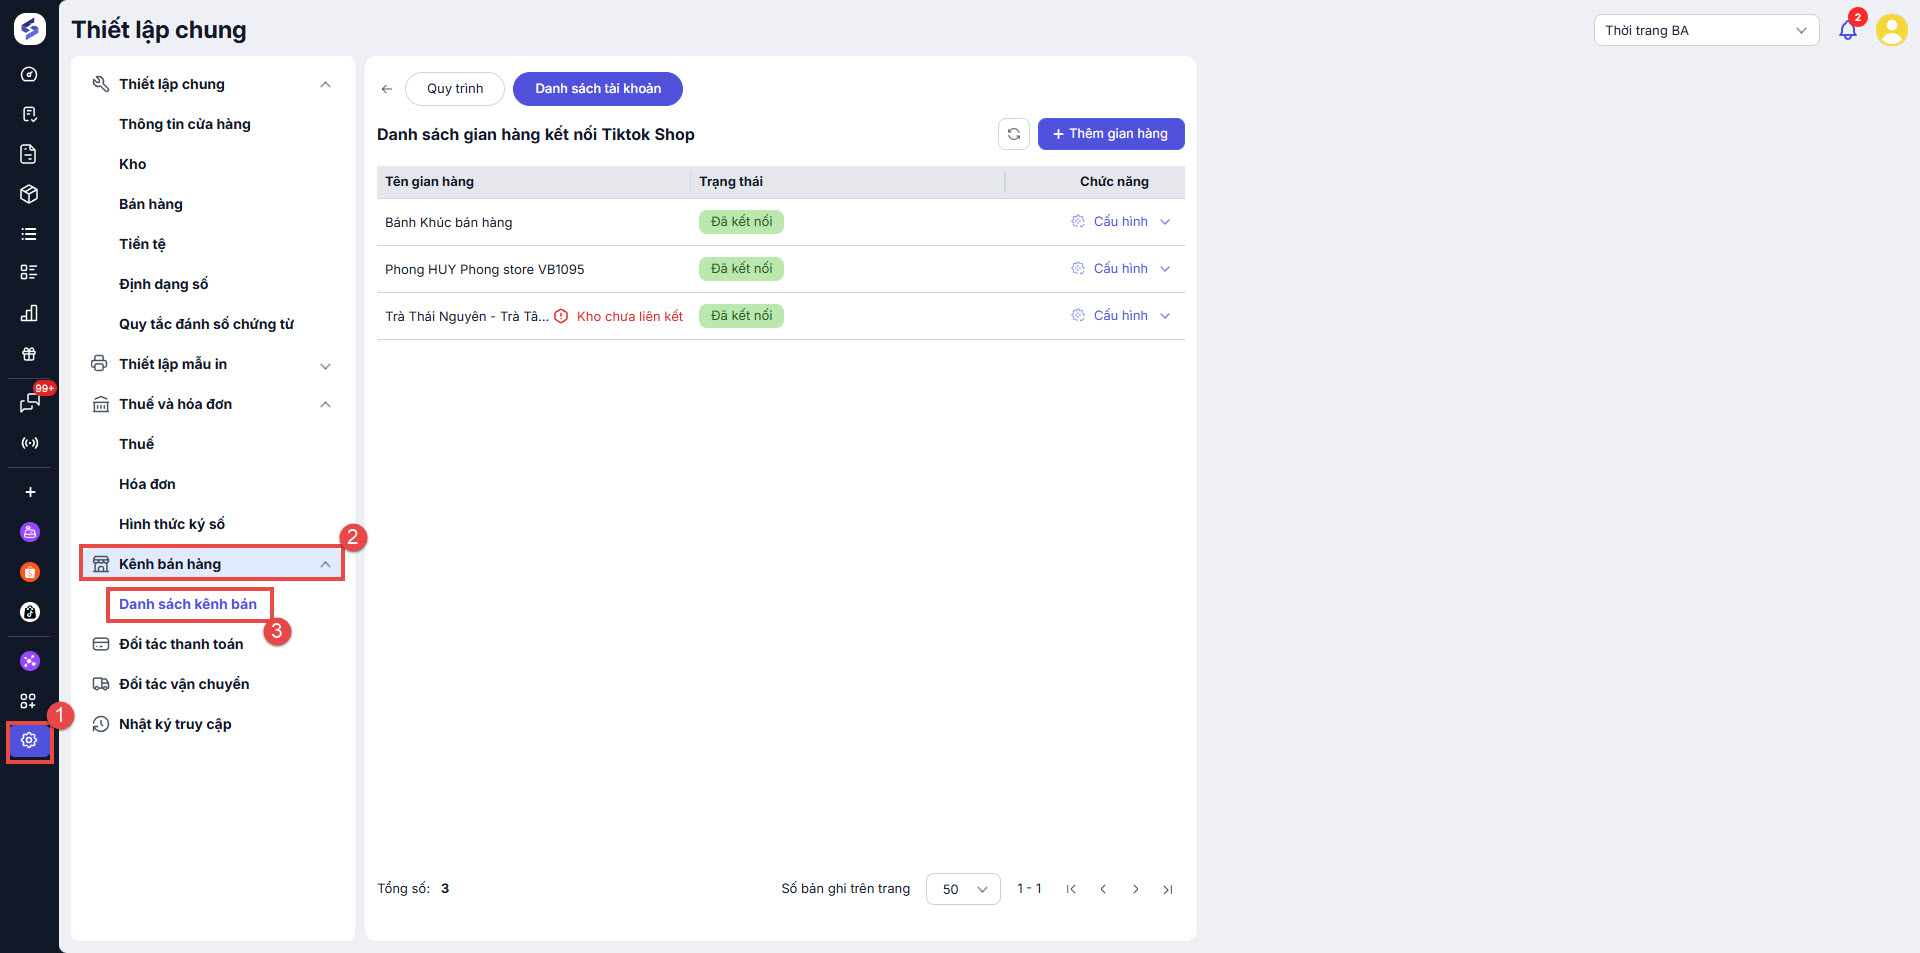Click the TikTok channel icon in sidebar
1920x953 pixels.
point(30,612)
